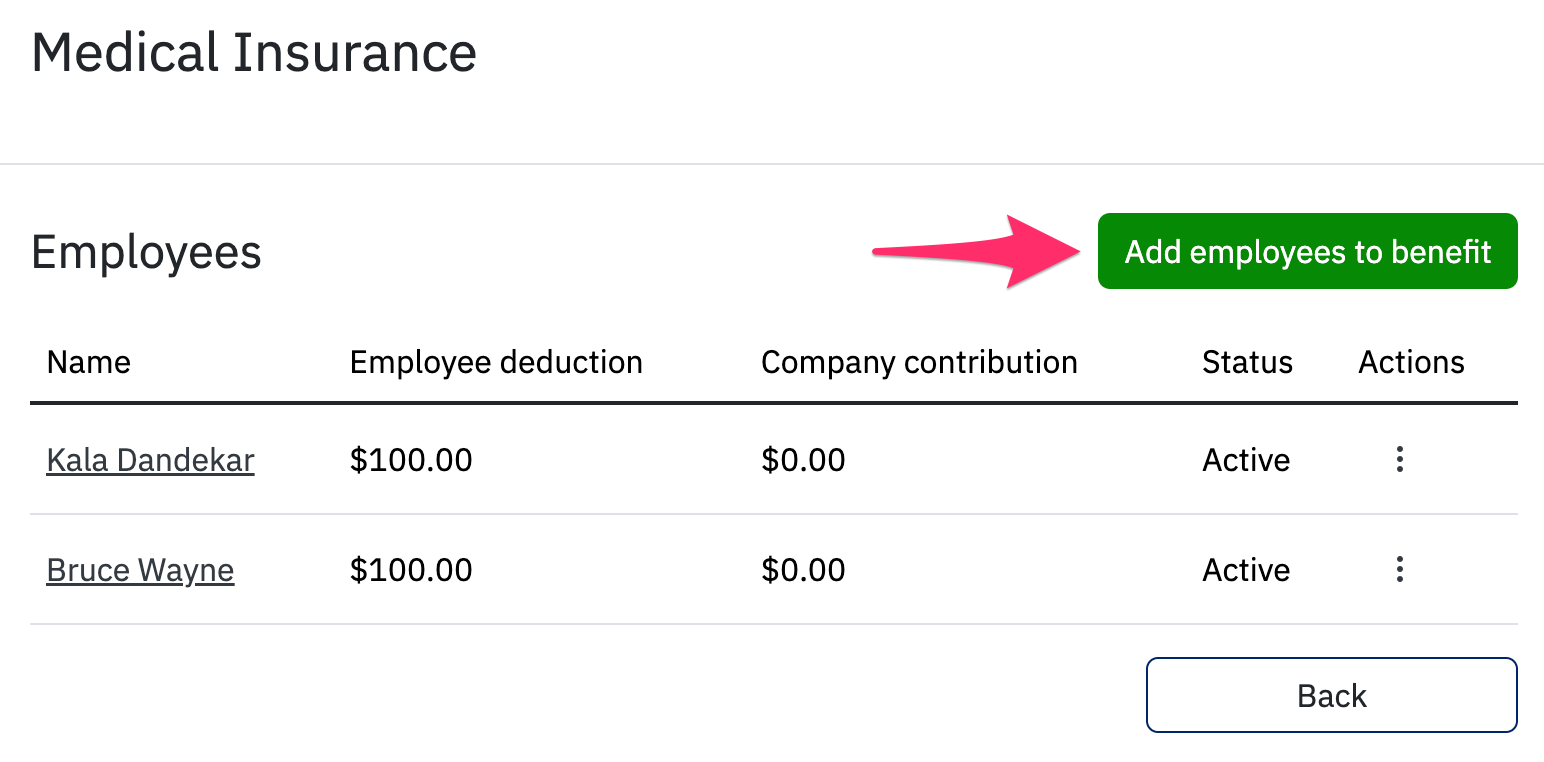Click the Status column header
The image size is (1544, 762).
coord(1246,362)
